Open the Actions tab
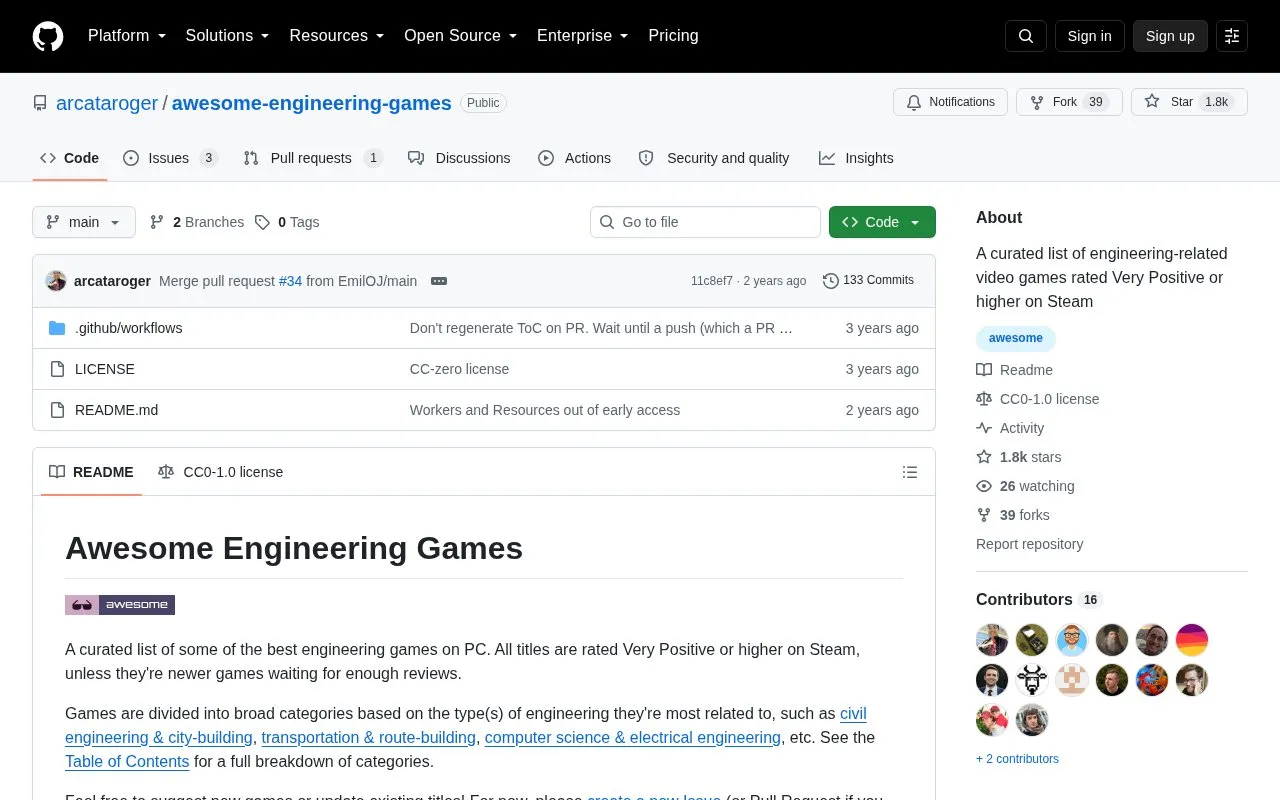This screenshot has width=1280, height=800. point(575,158)
